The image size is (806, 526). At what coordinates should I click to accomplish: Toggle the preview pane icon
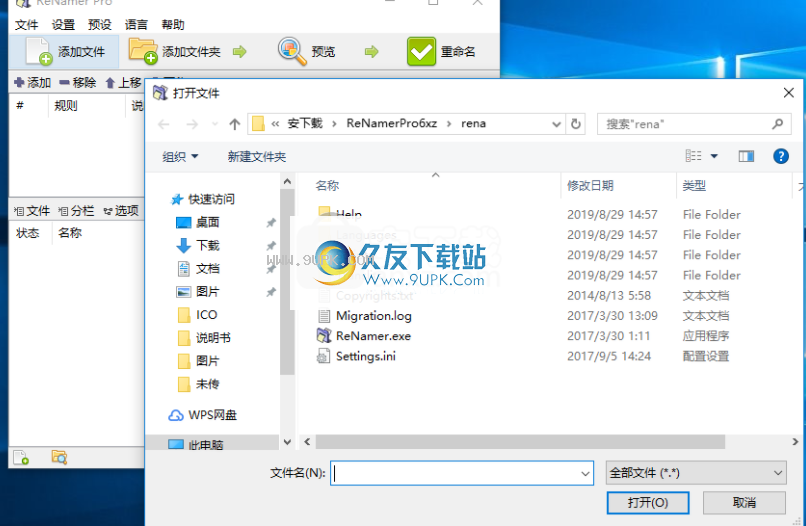coord(746,156)
